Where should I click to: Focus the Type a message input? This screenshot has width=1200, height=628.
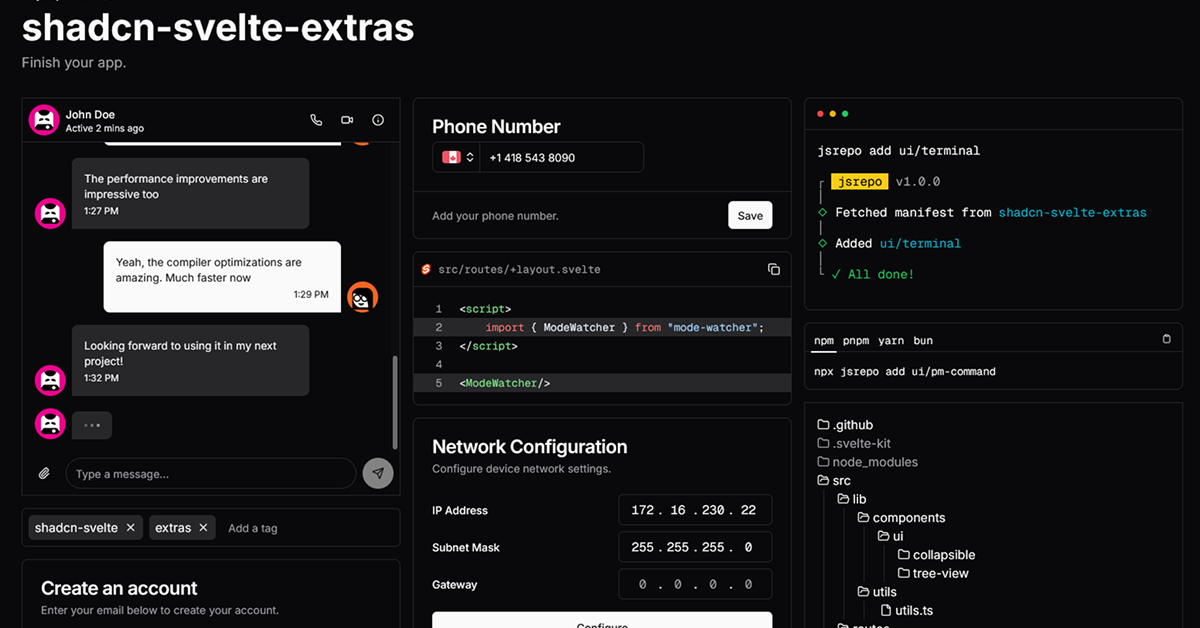pyautogui.click(x=210, y=474)
